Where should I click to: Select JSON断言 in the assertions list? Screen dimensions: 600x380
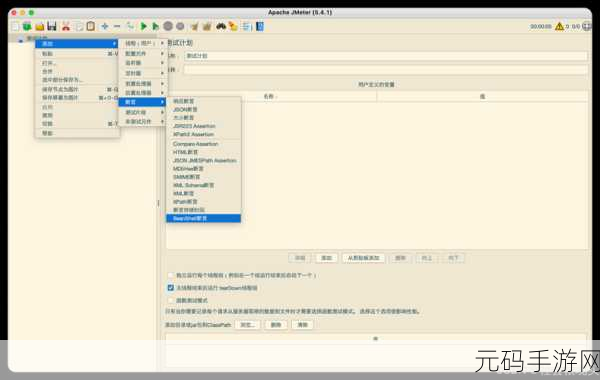(x=204, y=109)
